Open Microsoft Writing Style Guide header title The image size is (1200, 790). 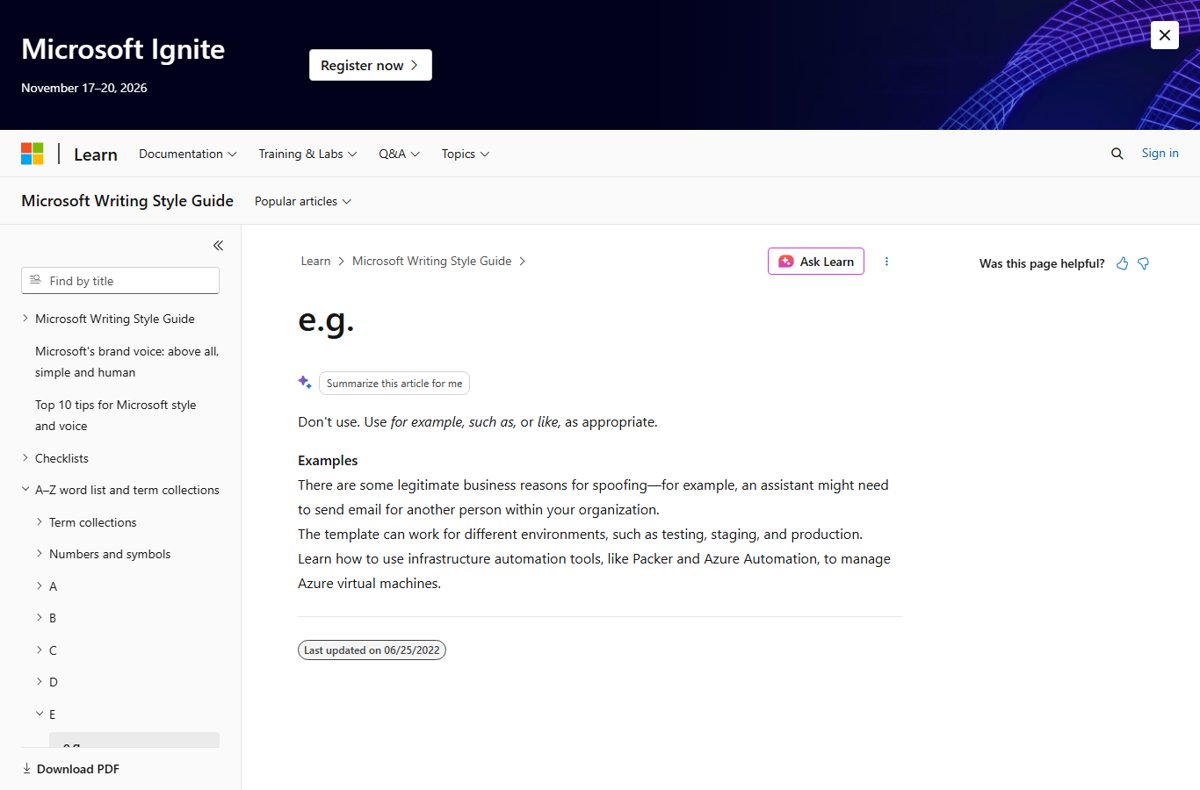point(127,201)
